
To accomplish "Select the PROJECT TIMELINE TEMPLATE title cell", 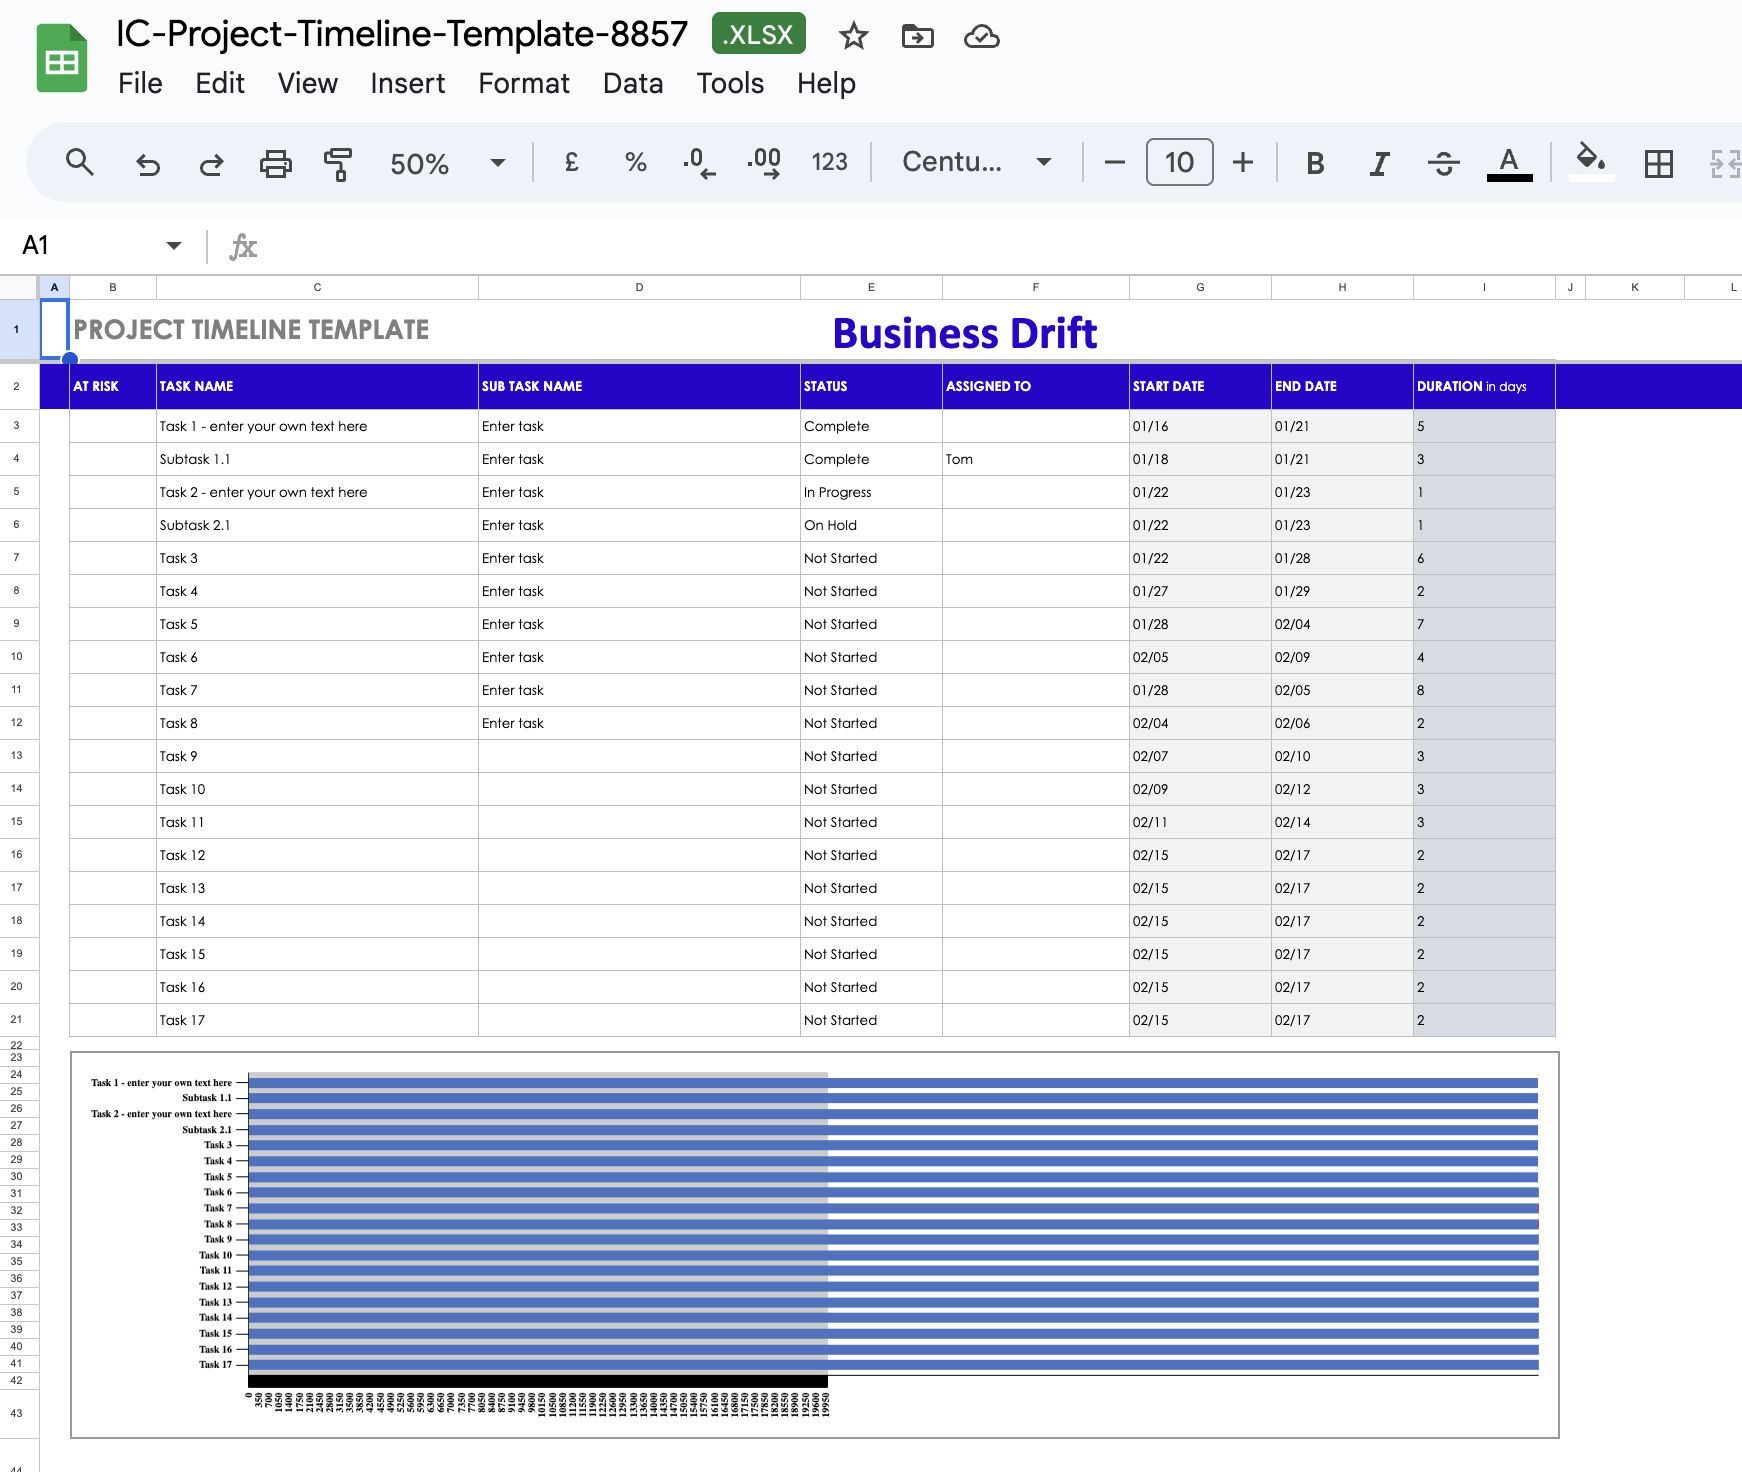I will click(251, 330).
